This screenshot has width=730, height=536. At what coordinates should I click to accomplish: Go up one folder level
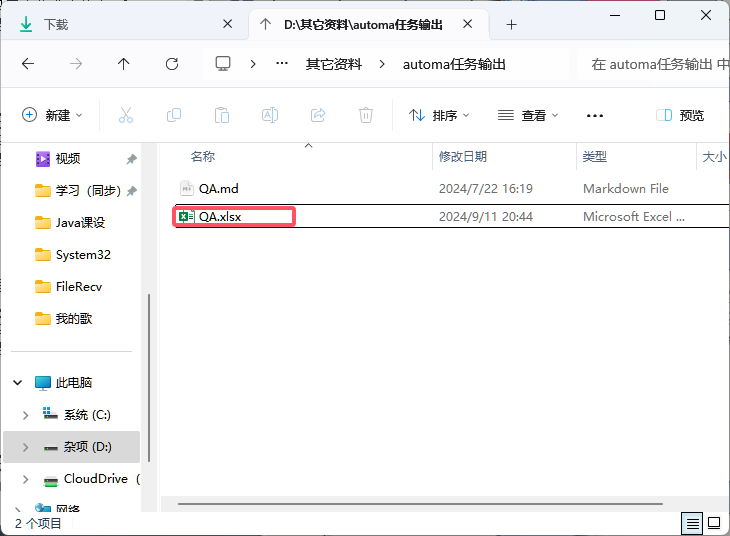point(123,64)
